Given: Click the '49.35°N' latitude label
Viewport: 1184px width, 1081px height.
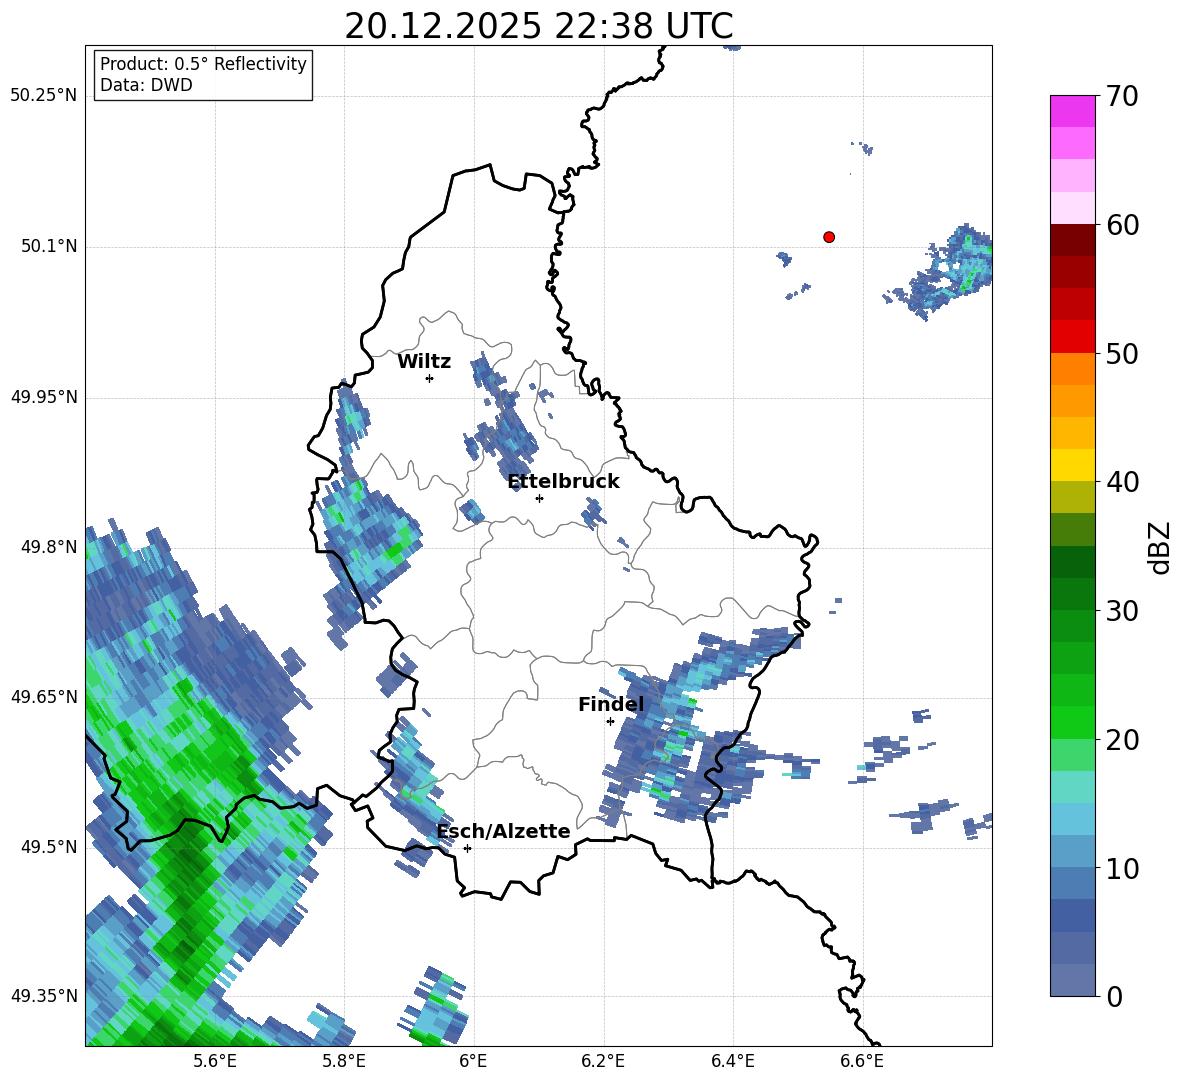Looking at the screenshot, I should tap(44, 996).
